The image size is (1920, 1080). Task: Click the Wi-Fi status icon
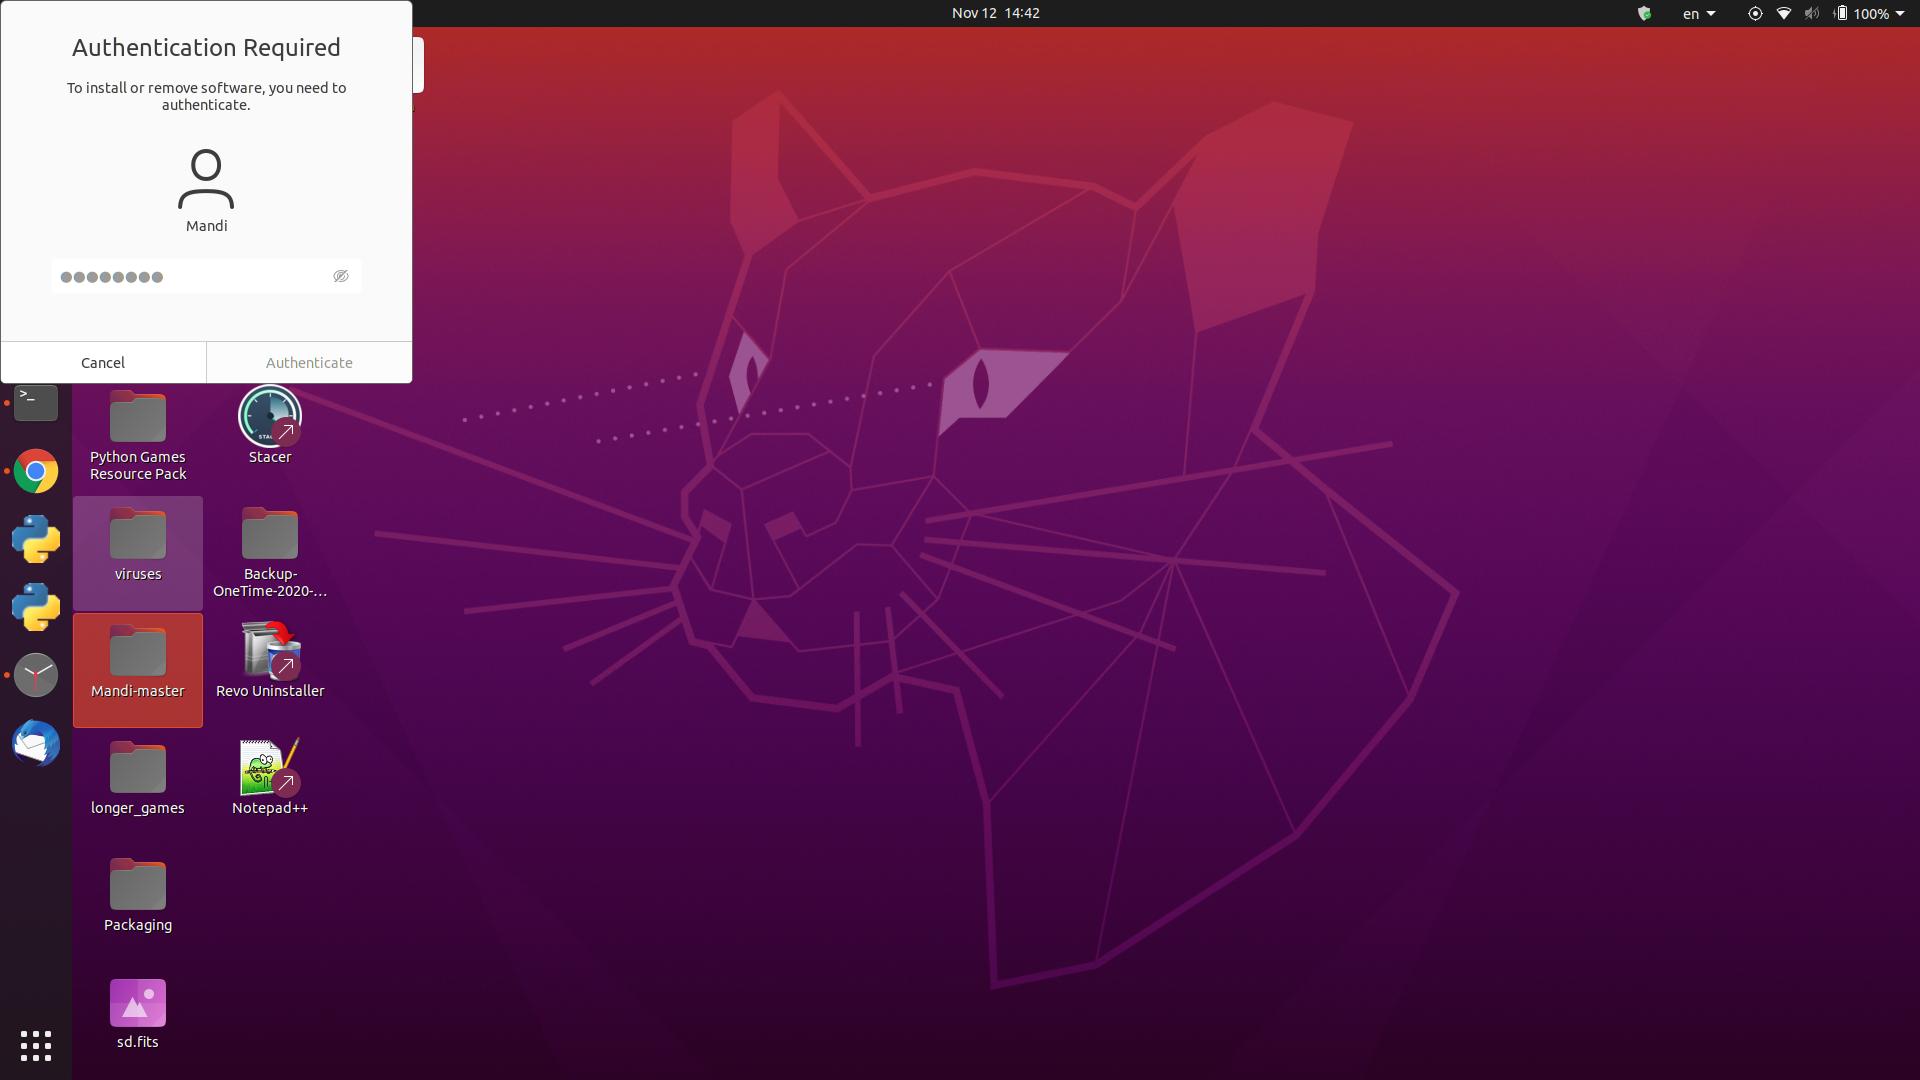coord(1783,13)
